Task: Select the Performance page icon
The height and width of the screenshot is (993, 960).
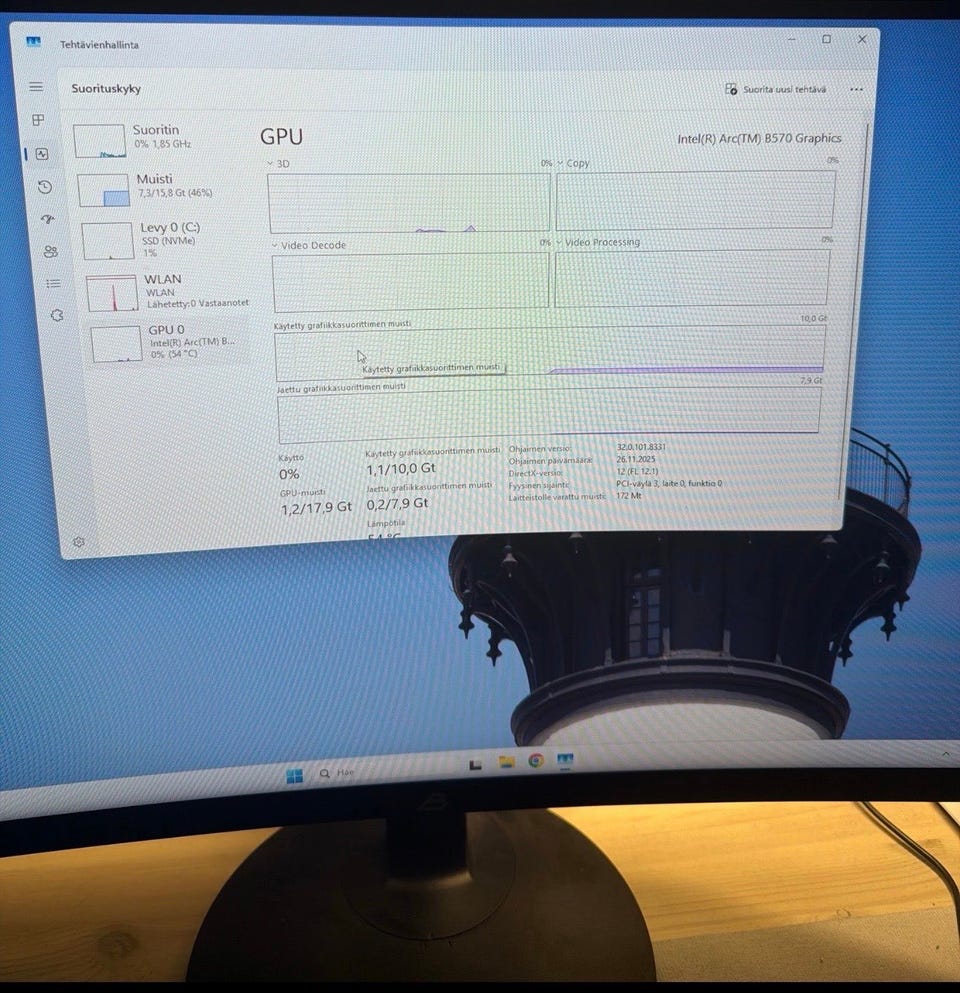Action: coord(42,154)
